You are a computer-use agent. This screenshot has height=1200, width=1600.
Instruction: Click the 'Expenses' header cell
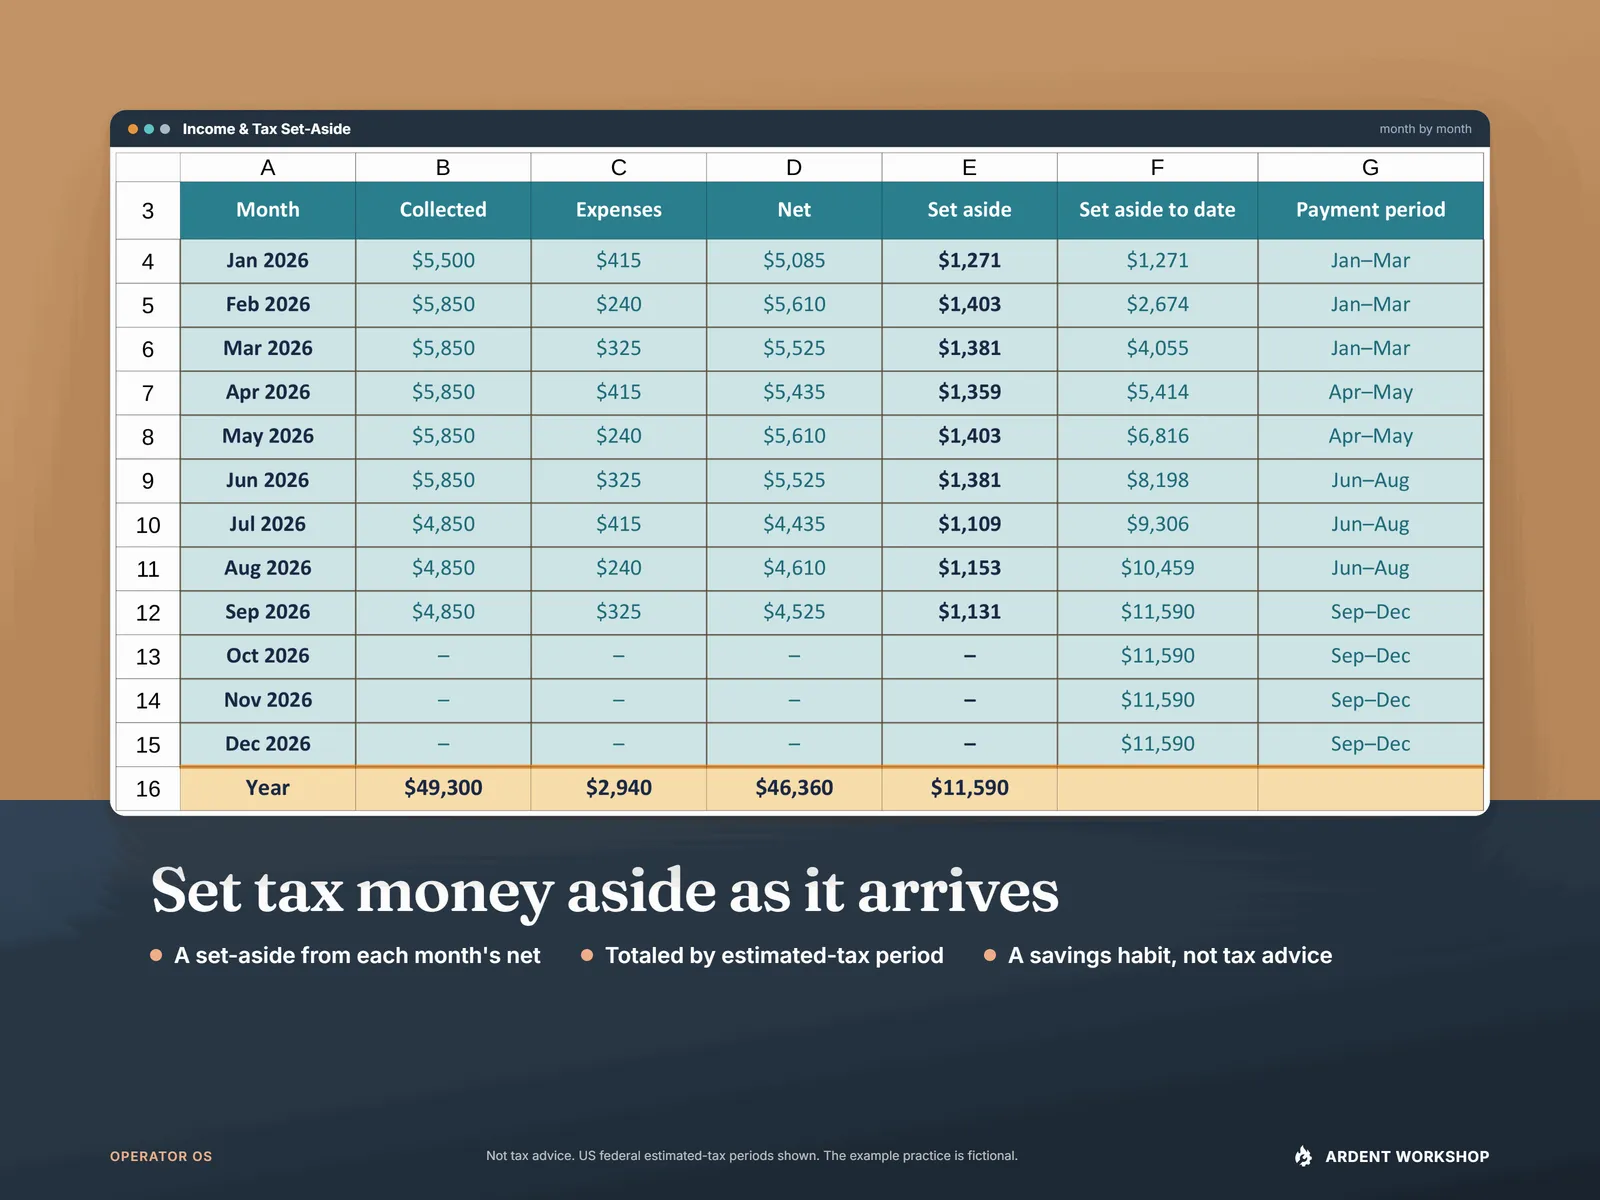coord(618,210)
